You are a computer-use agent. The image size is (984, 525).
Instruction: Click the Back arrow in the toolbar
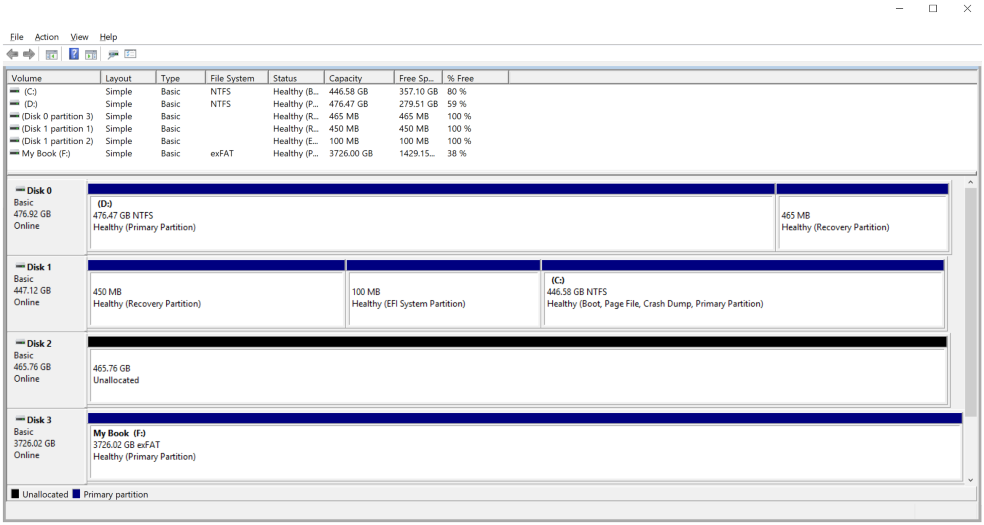click(x=13, y=53)
